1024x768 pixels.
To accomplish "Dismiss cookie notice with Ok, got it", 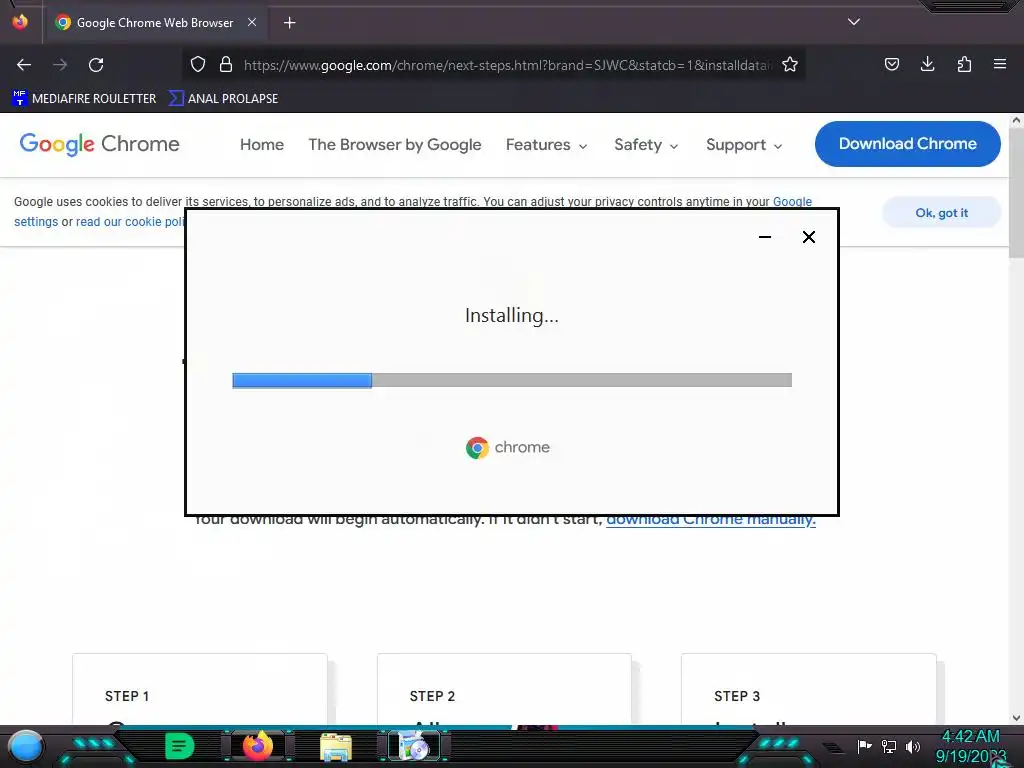I will coord(941,212).
